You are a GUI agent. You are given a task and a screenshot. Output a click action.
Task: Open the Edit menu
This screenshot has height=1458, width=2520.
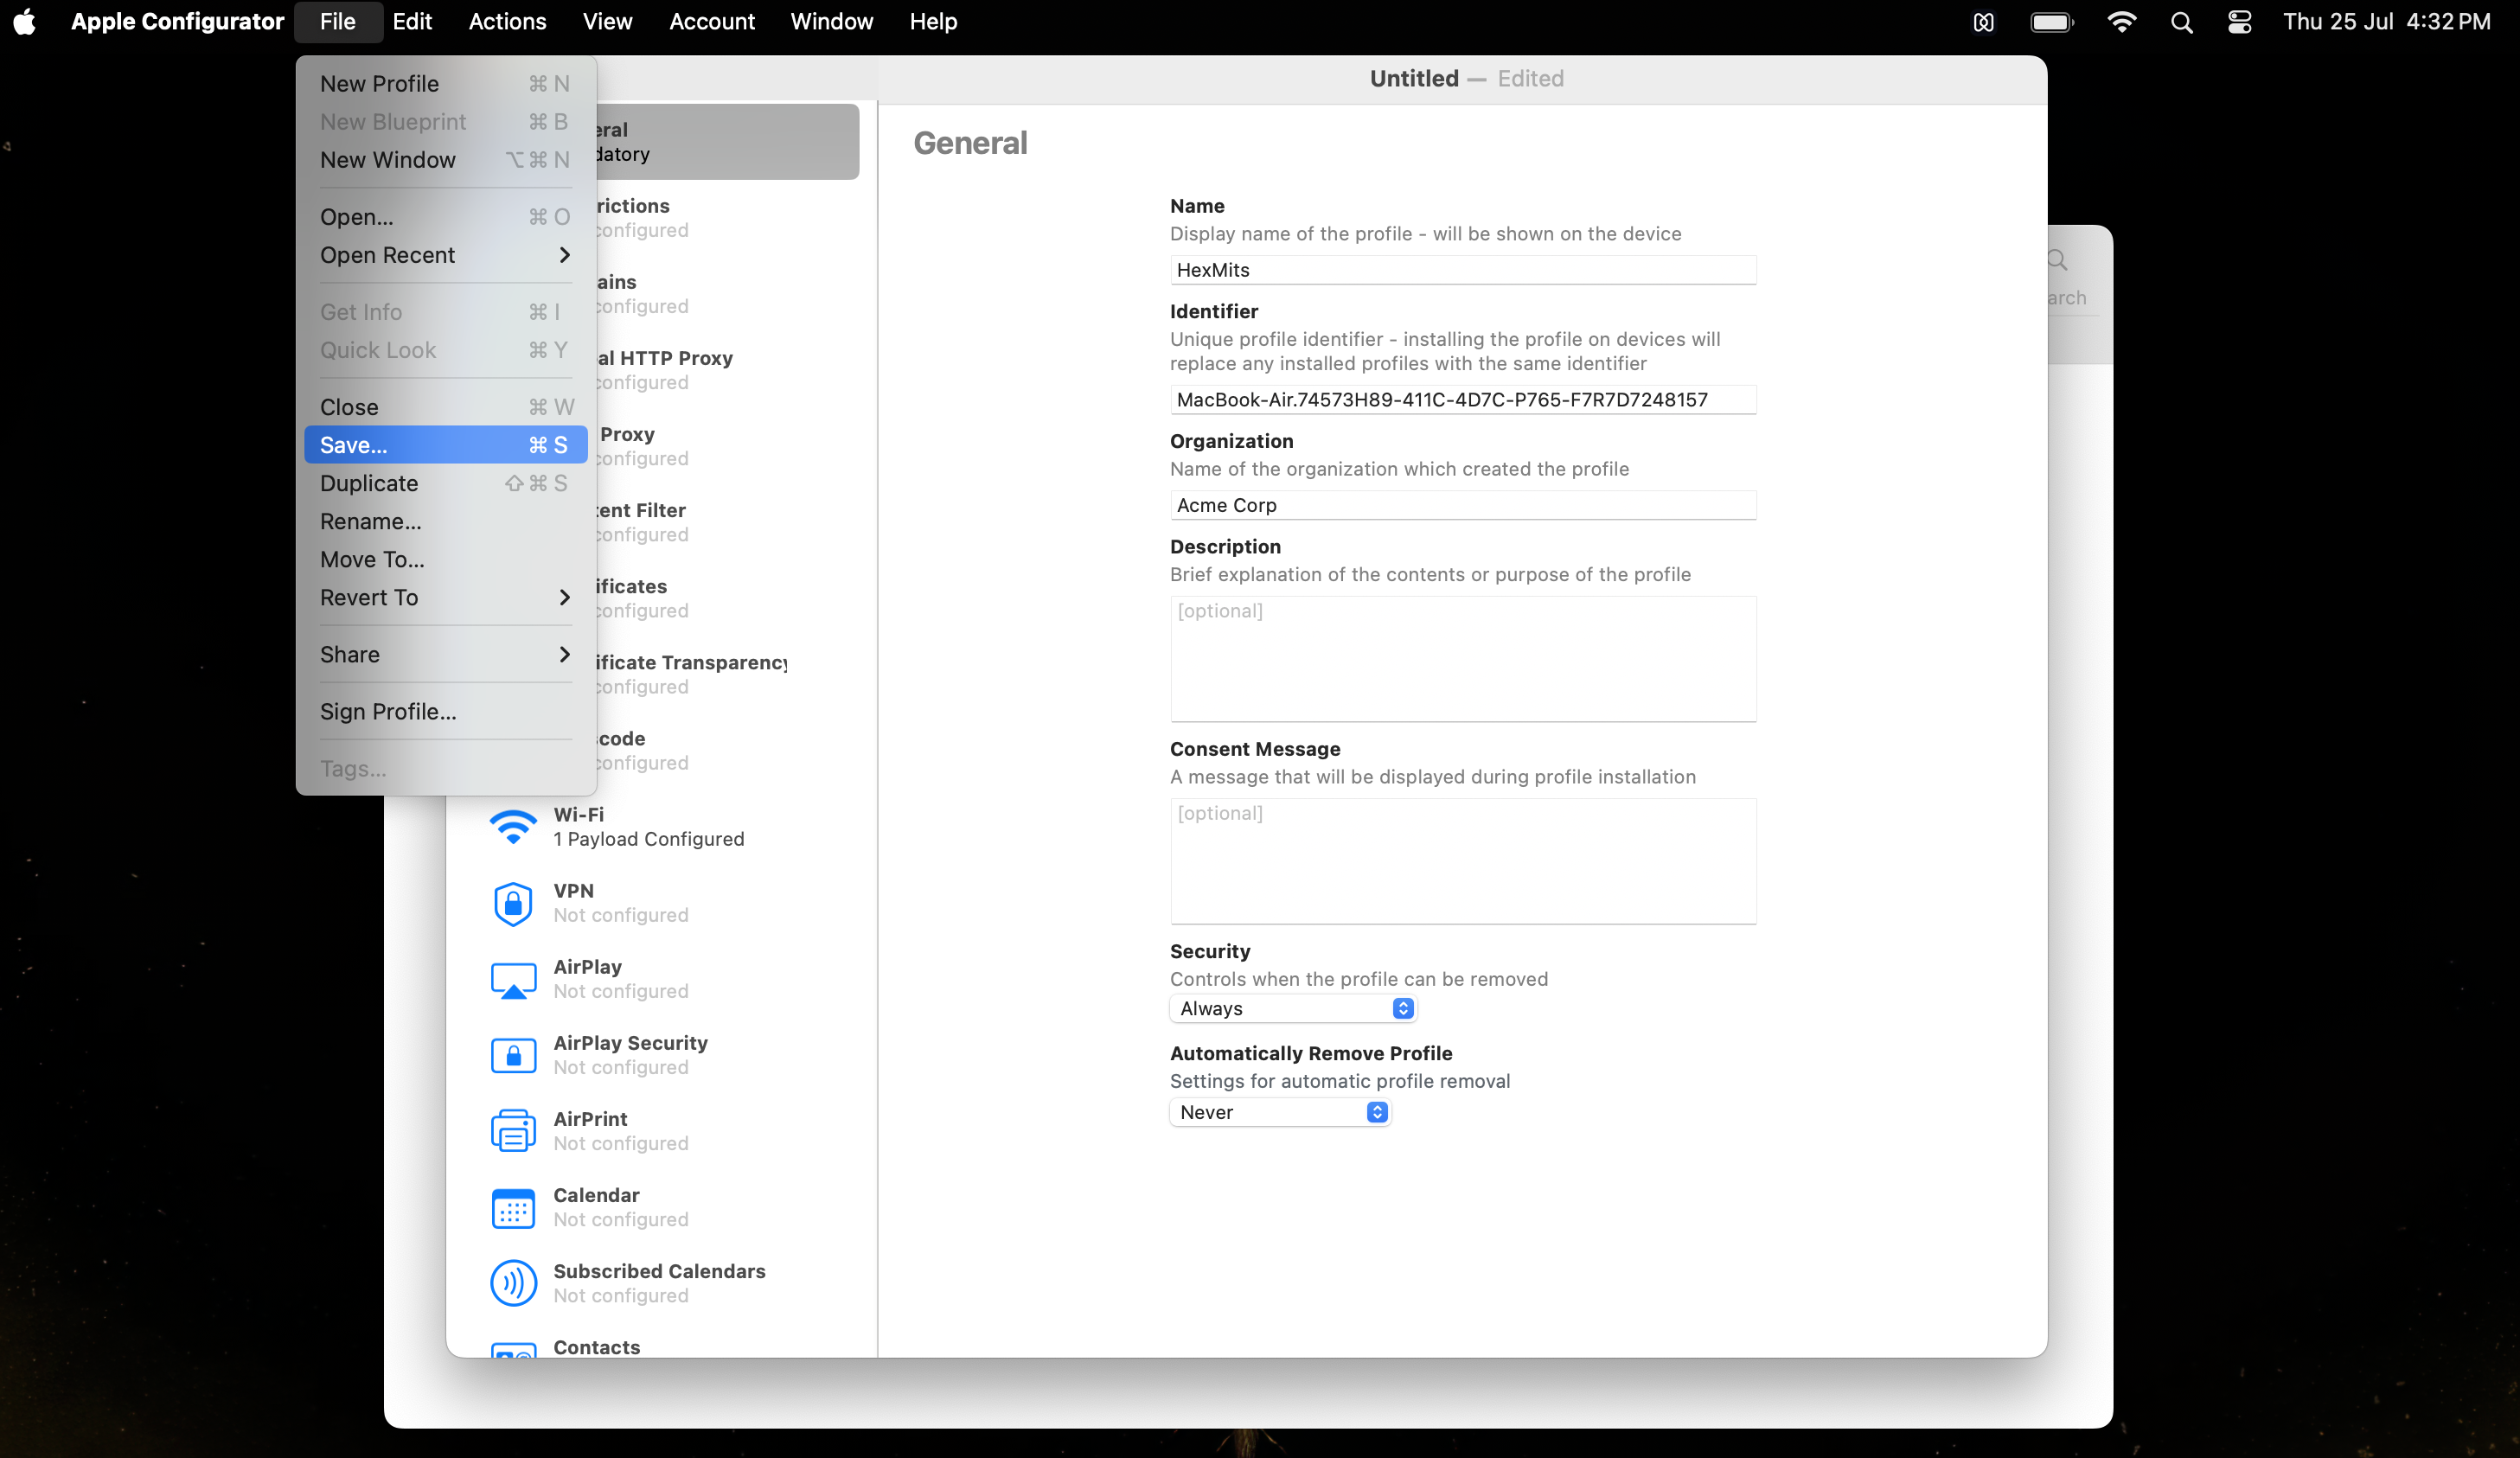(x=412, y=21)
